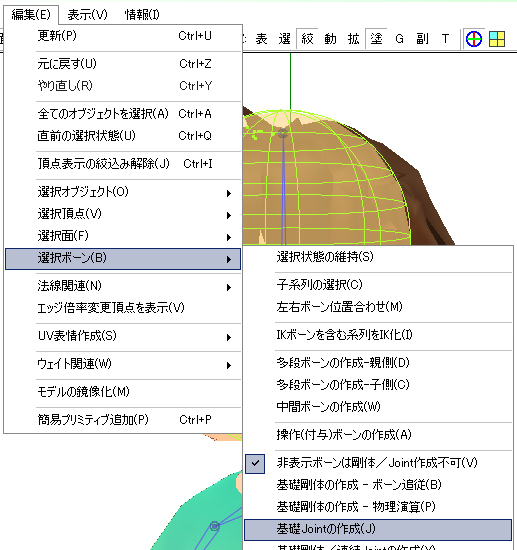The height and width of the screenshot is (550, 517).
Task: Click the T toolbar toggle
Action: (445, 39)
